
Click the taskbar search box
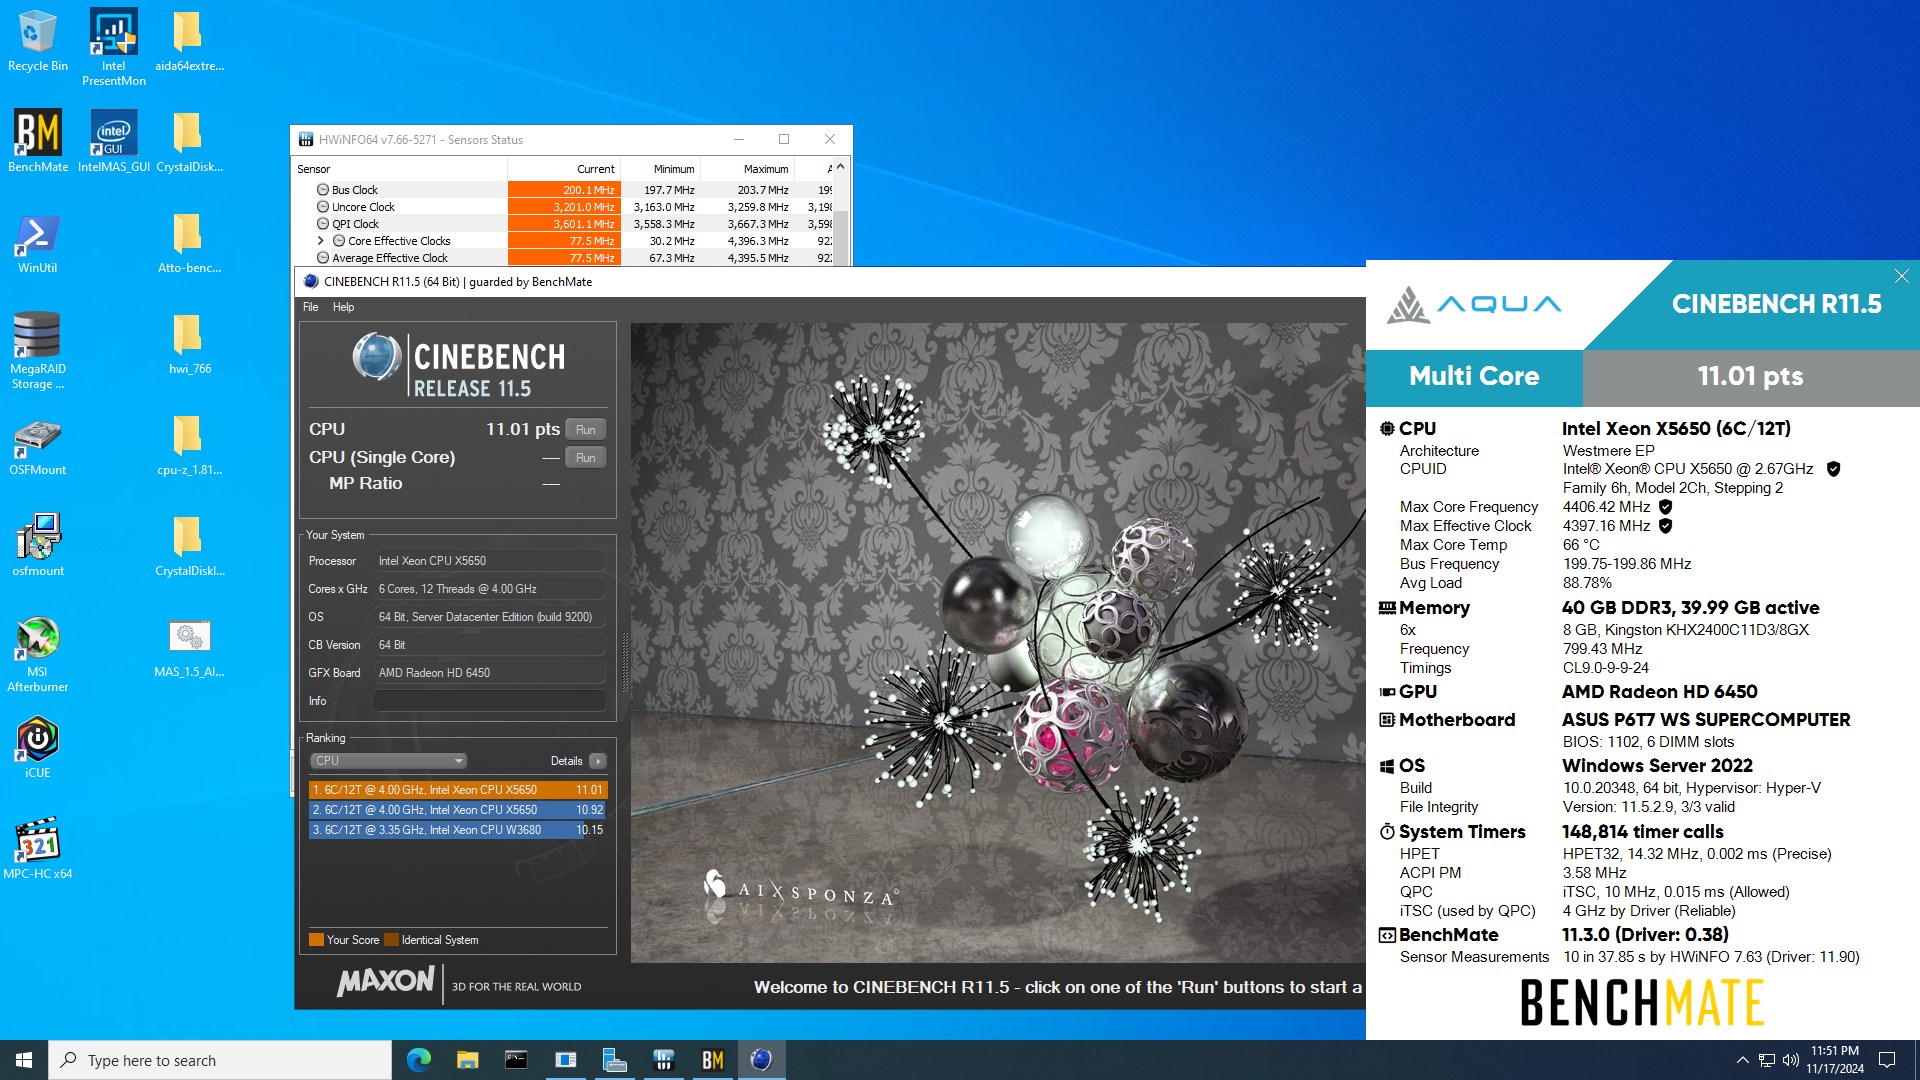pos(220,1060)
